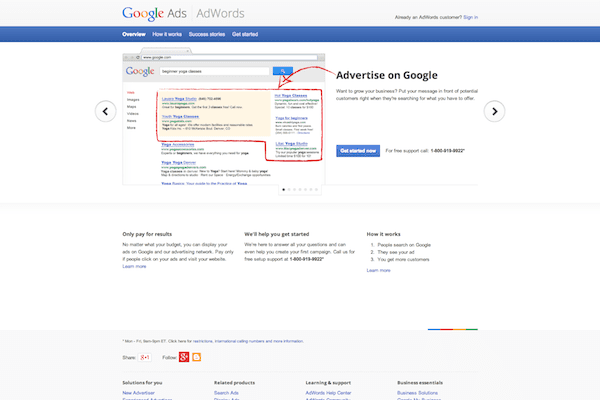Click the Google+ +1 share button
Image resolution: width=600 pixels, height=400 pixels.
pos(145,357)
